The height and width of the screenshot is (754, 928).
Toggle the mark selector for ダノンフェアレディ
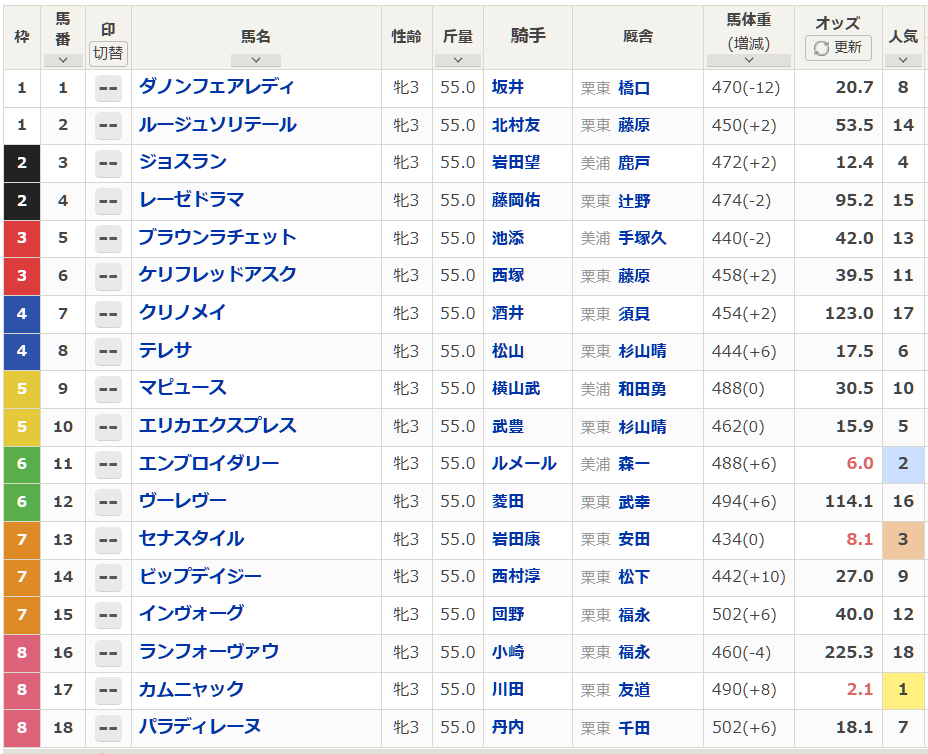point(108,88)
